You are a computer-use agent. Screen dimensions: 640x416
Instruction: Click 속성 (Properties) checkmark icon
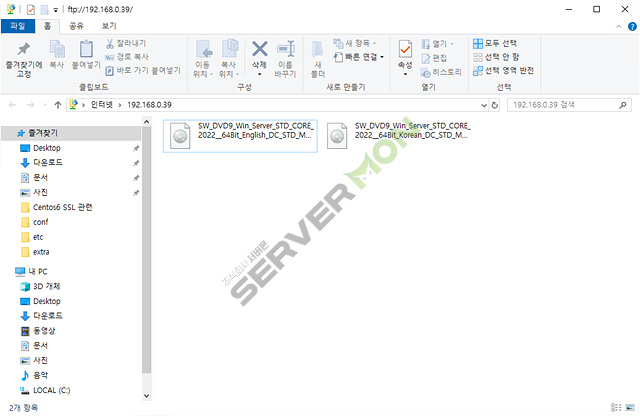pyautogui.click(x=405, y=50)
